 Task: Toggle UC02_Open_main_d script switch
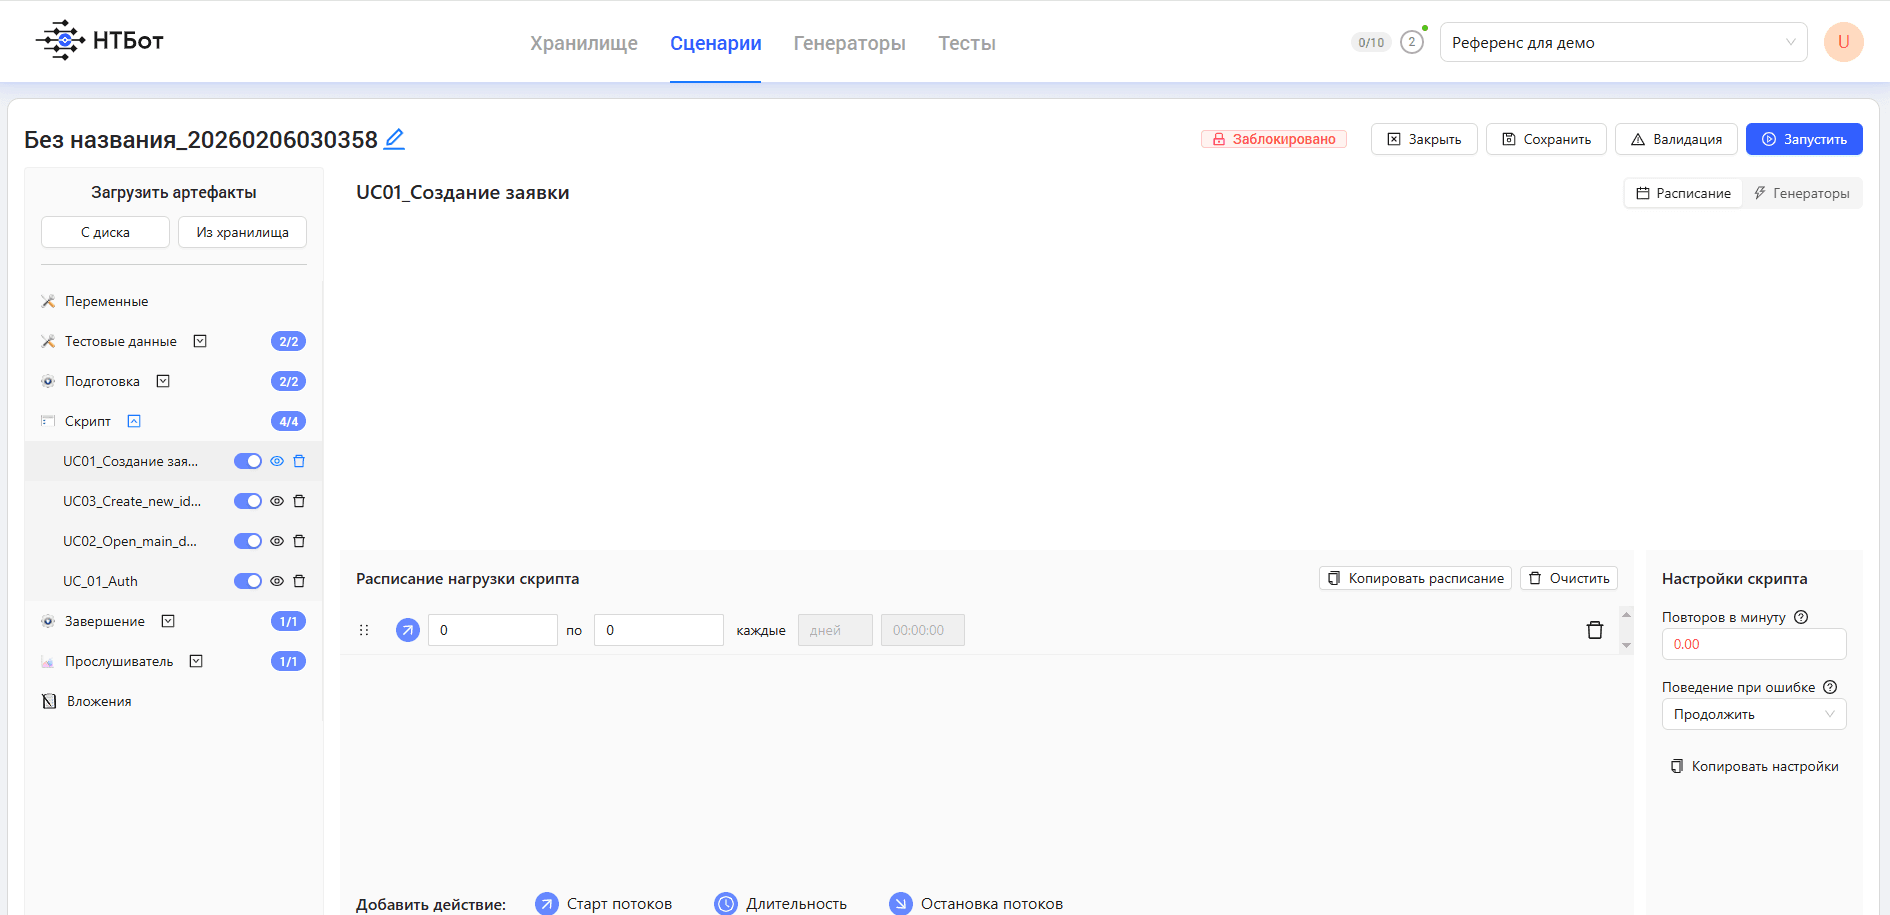(x=248, y=541)
